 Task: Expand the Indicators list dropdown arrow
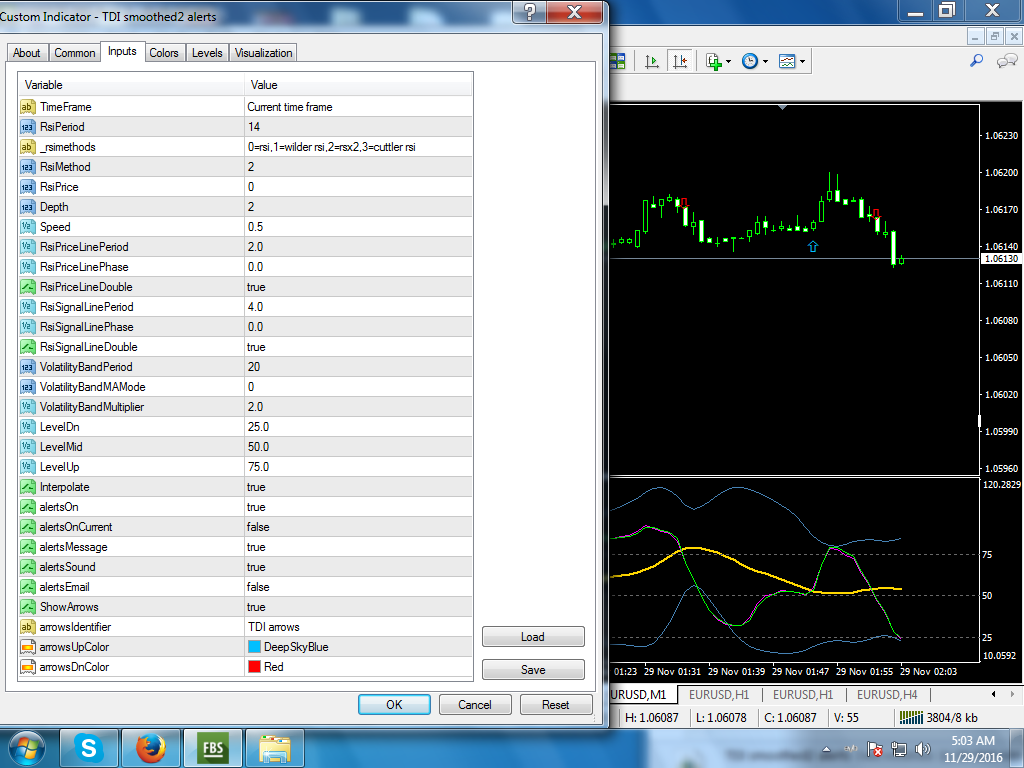pyautogui.click(x=729, y=61)
